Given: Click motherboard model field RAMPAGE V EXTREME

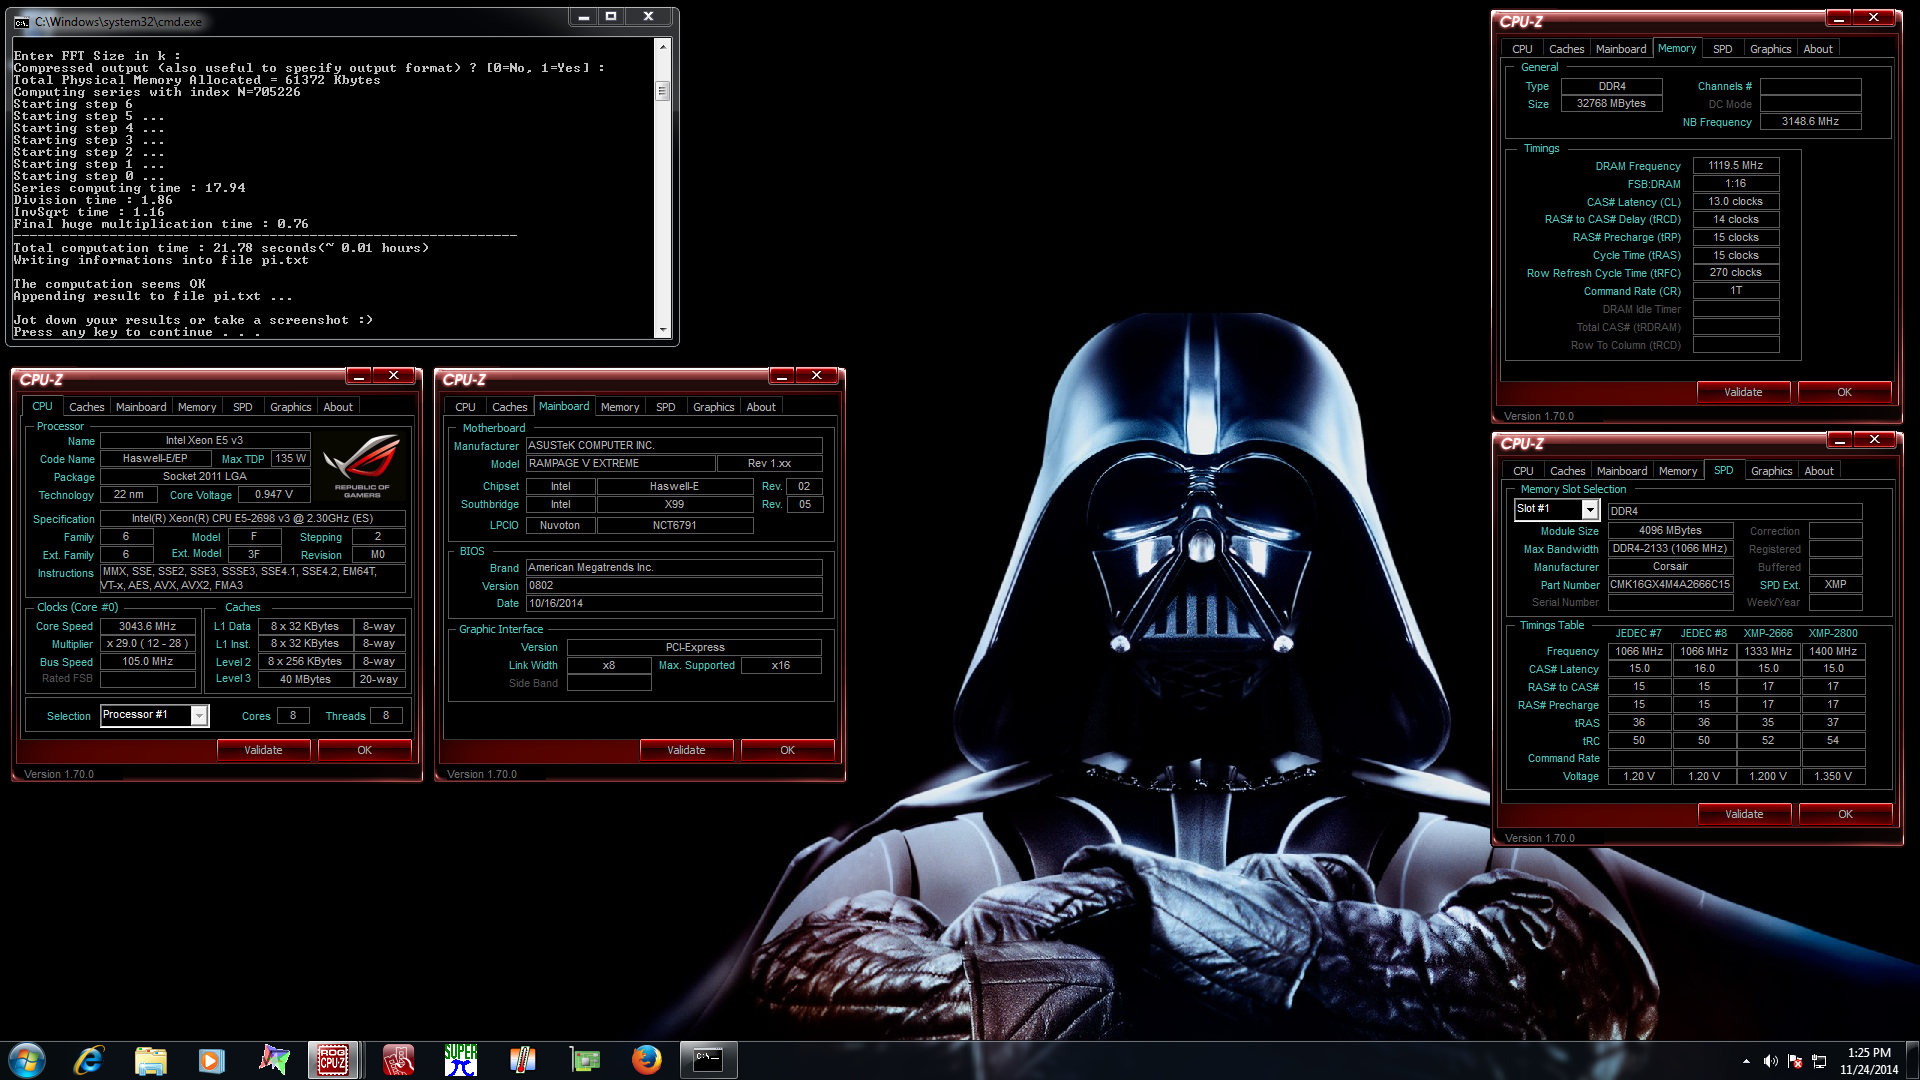Looking at the screenshot, I should coord(621,463).
